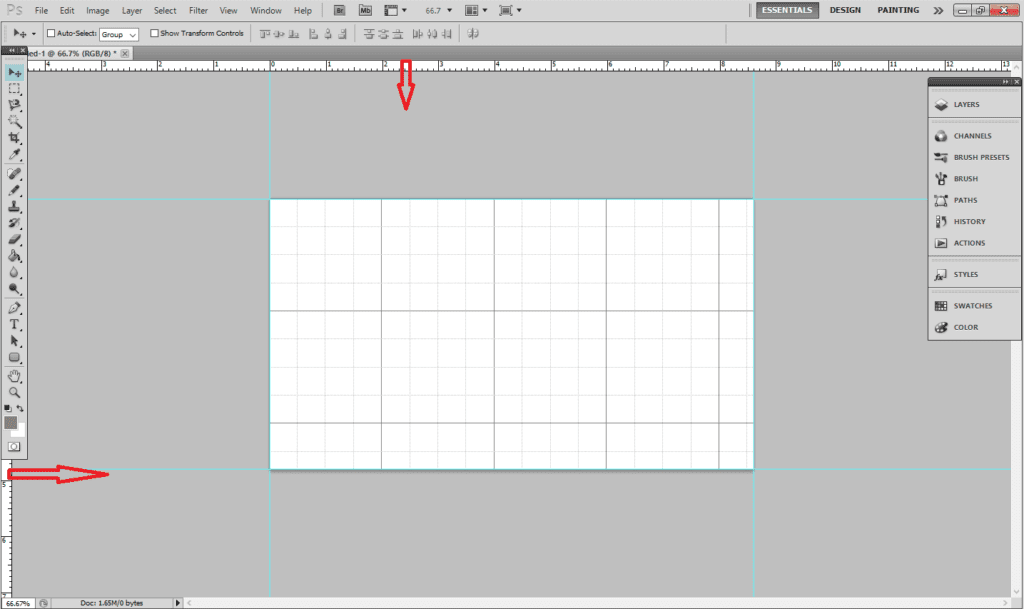The width and height of the screenshot is (1024, 609).
Task: Select the Clone Stamp tool
Action: [15, 207]
